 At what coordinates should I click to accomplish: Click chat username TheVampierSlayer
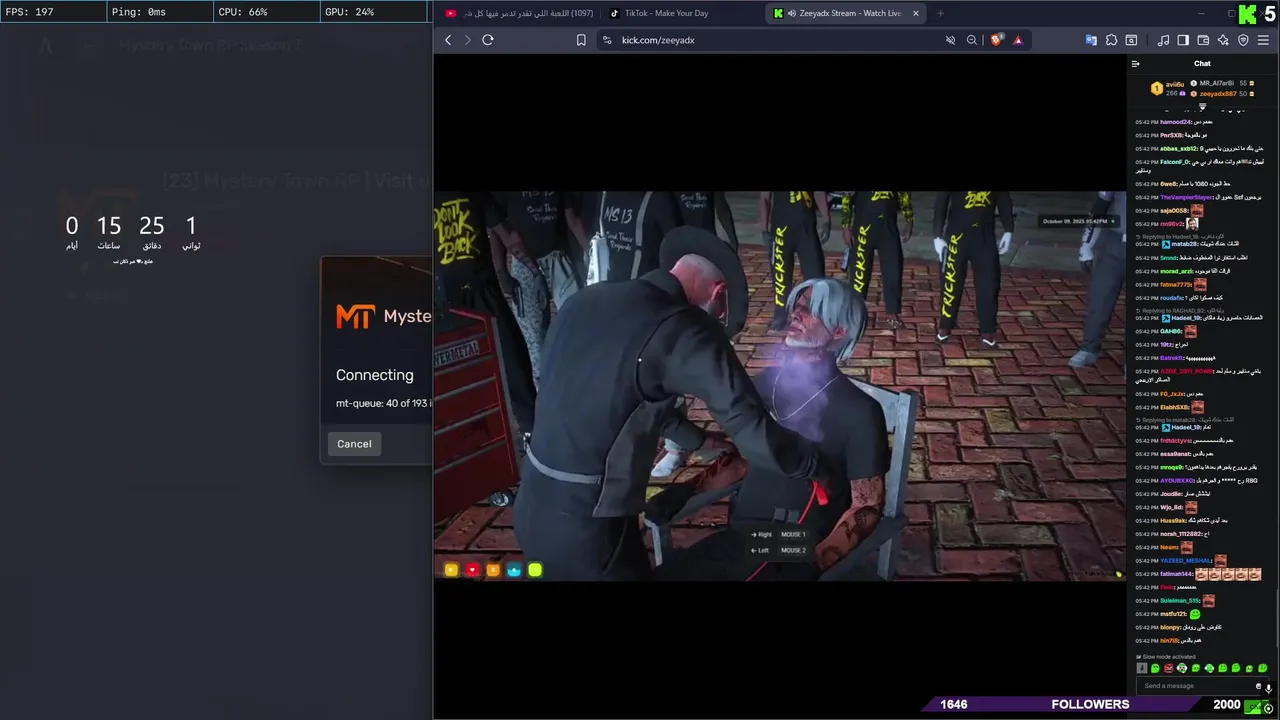click(1185, 197)
